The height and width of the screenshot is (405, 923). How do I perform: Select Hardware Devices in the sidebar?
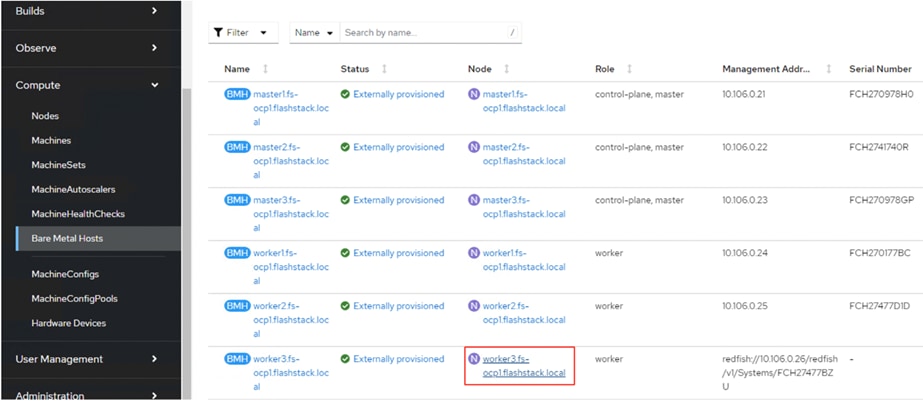(x=68, y=323)
